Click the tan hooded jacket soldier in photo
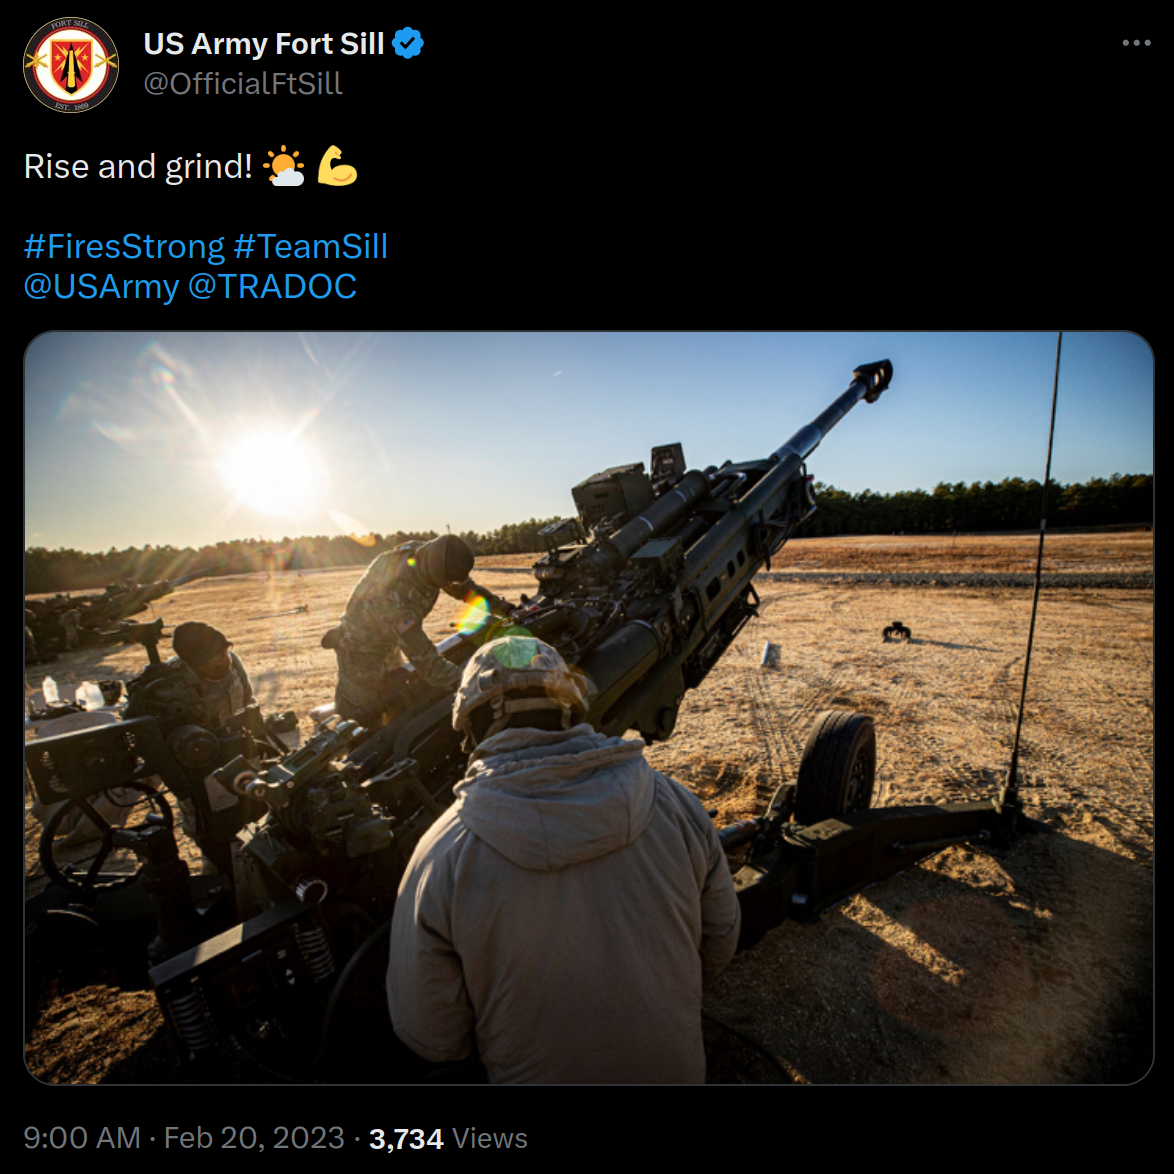1174x1174 pixels. coord(562,869)
